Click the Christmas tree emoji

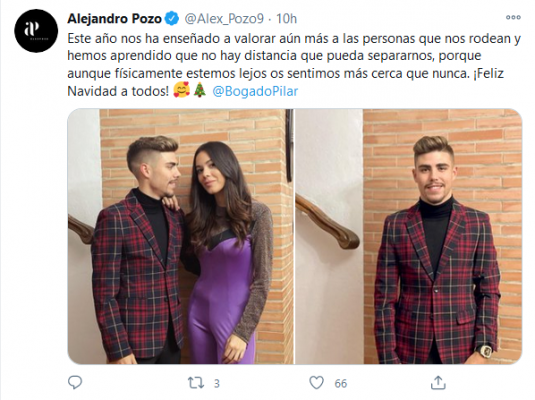[200, 91]
